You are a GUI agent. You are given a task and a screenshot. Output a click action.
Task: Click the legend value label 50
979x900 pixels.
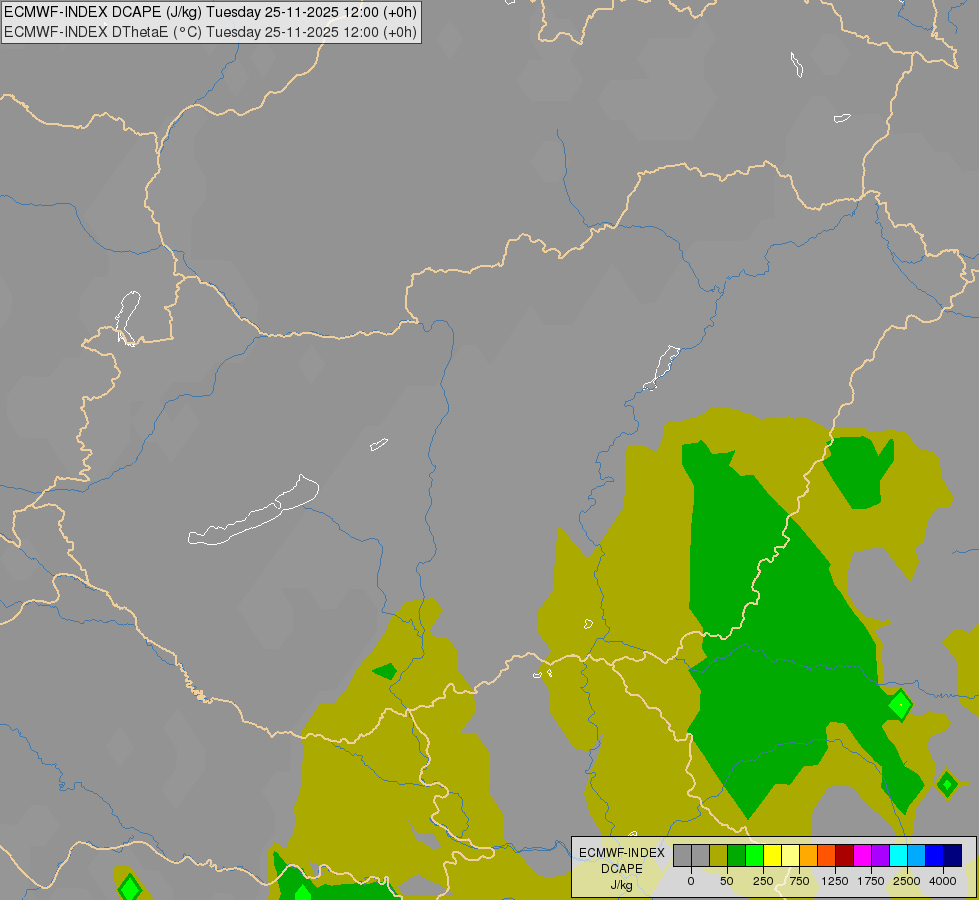pyautogui.click(x=727, y=881)
